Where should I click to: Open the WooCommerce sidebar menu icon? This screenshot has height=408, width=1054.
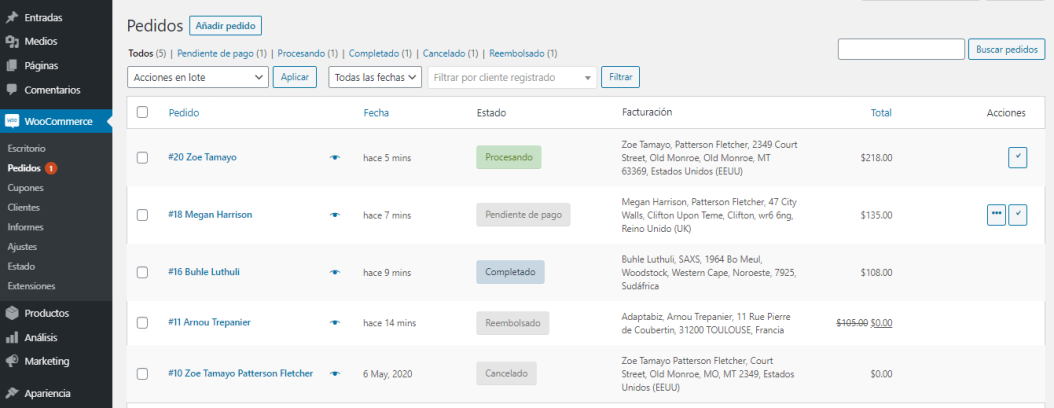[x=12, y=121]
